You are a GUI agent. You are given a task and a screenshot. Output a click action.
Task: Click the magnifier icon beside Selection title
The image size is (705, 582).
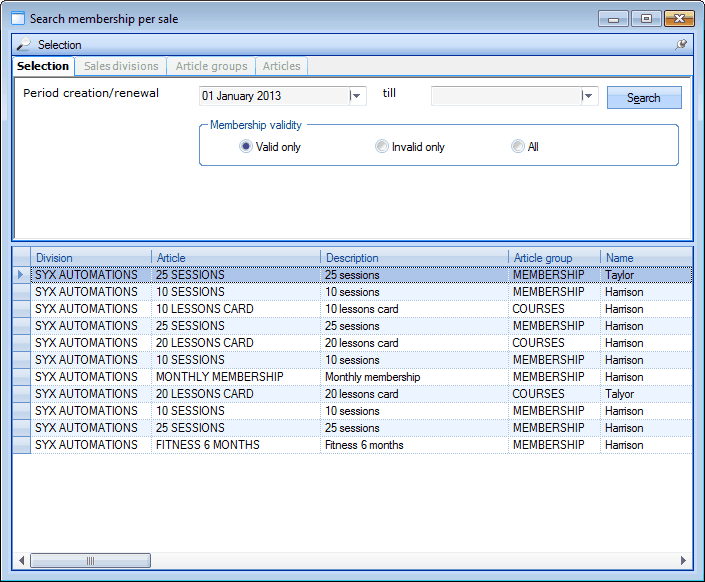point(24,45)
